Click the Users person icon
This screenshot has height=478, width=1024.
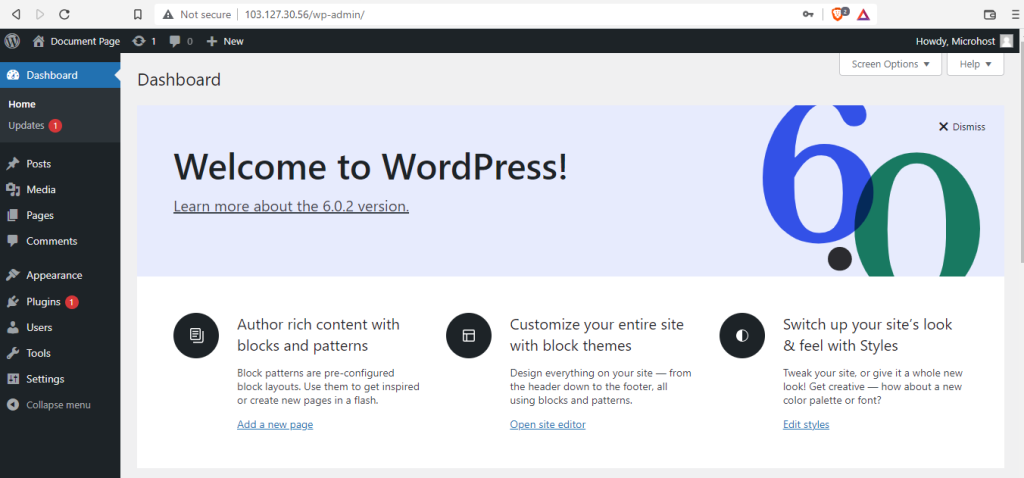coord(13,327)
